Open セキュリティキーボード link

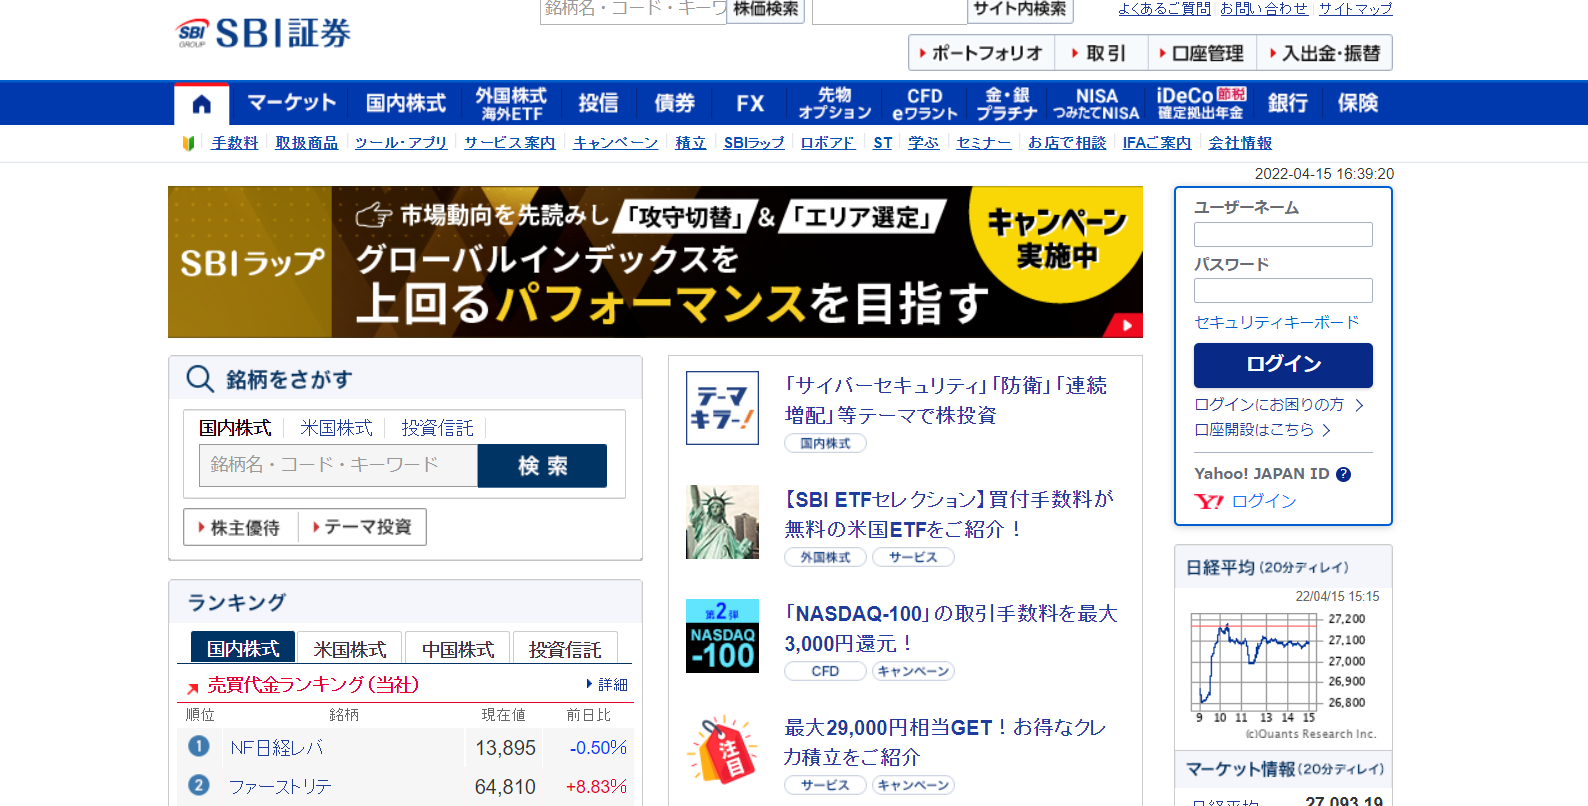pos(1277,322)
